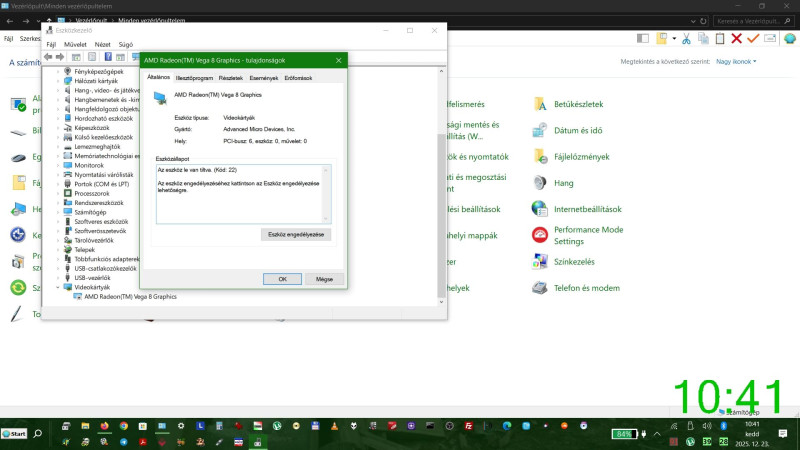Toggle the console tree icon in Eszközkezelő toolbar

coord(76,57)
